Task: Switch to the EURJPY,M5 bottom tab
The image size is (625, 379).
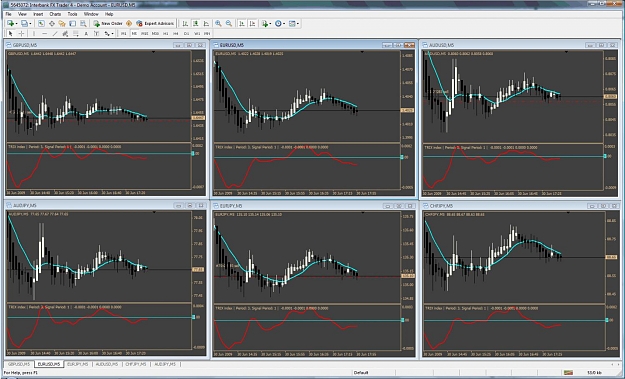Action: coord(77,364)
